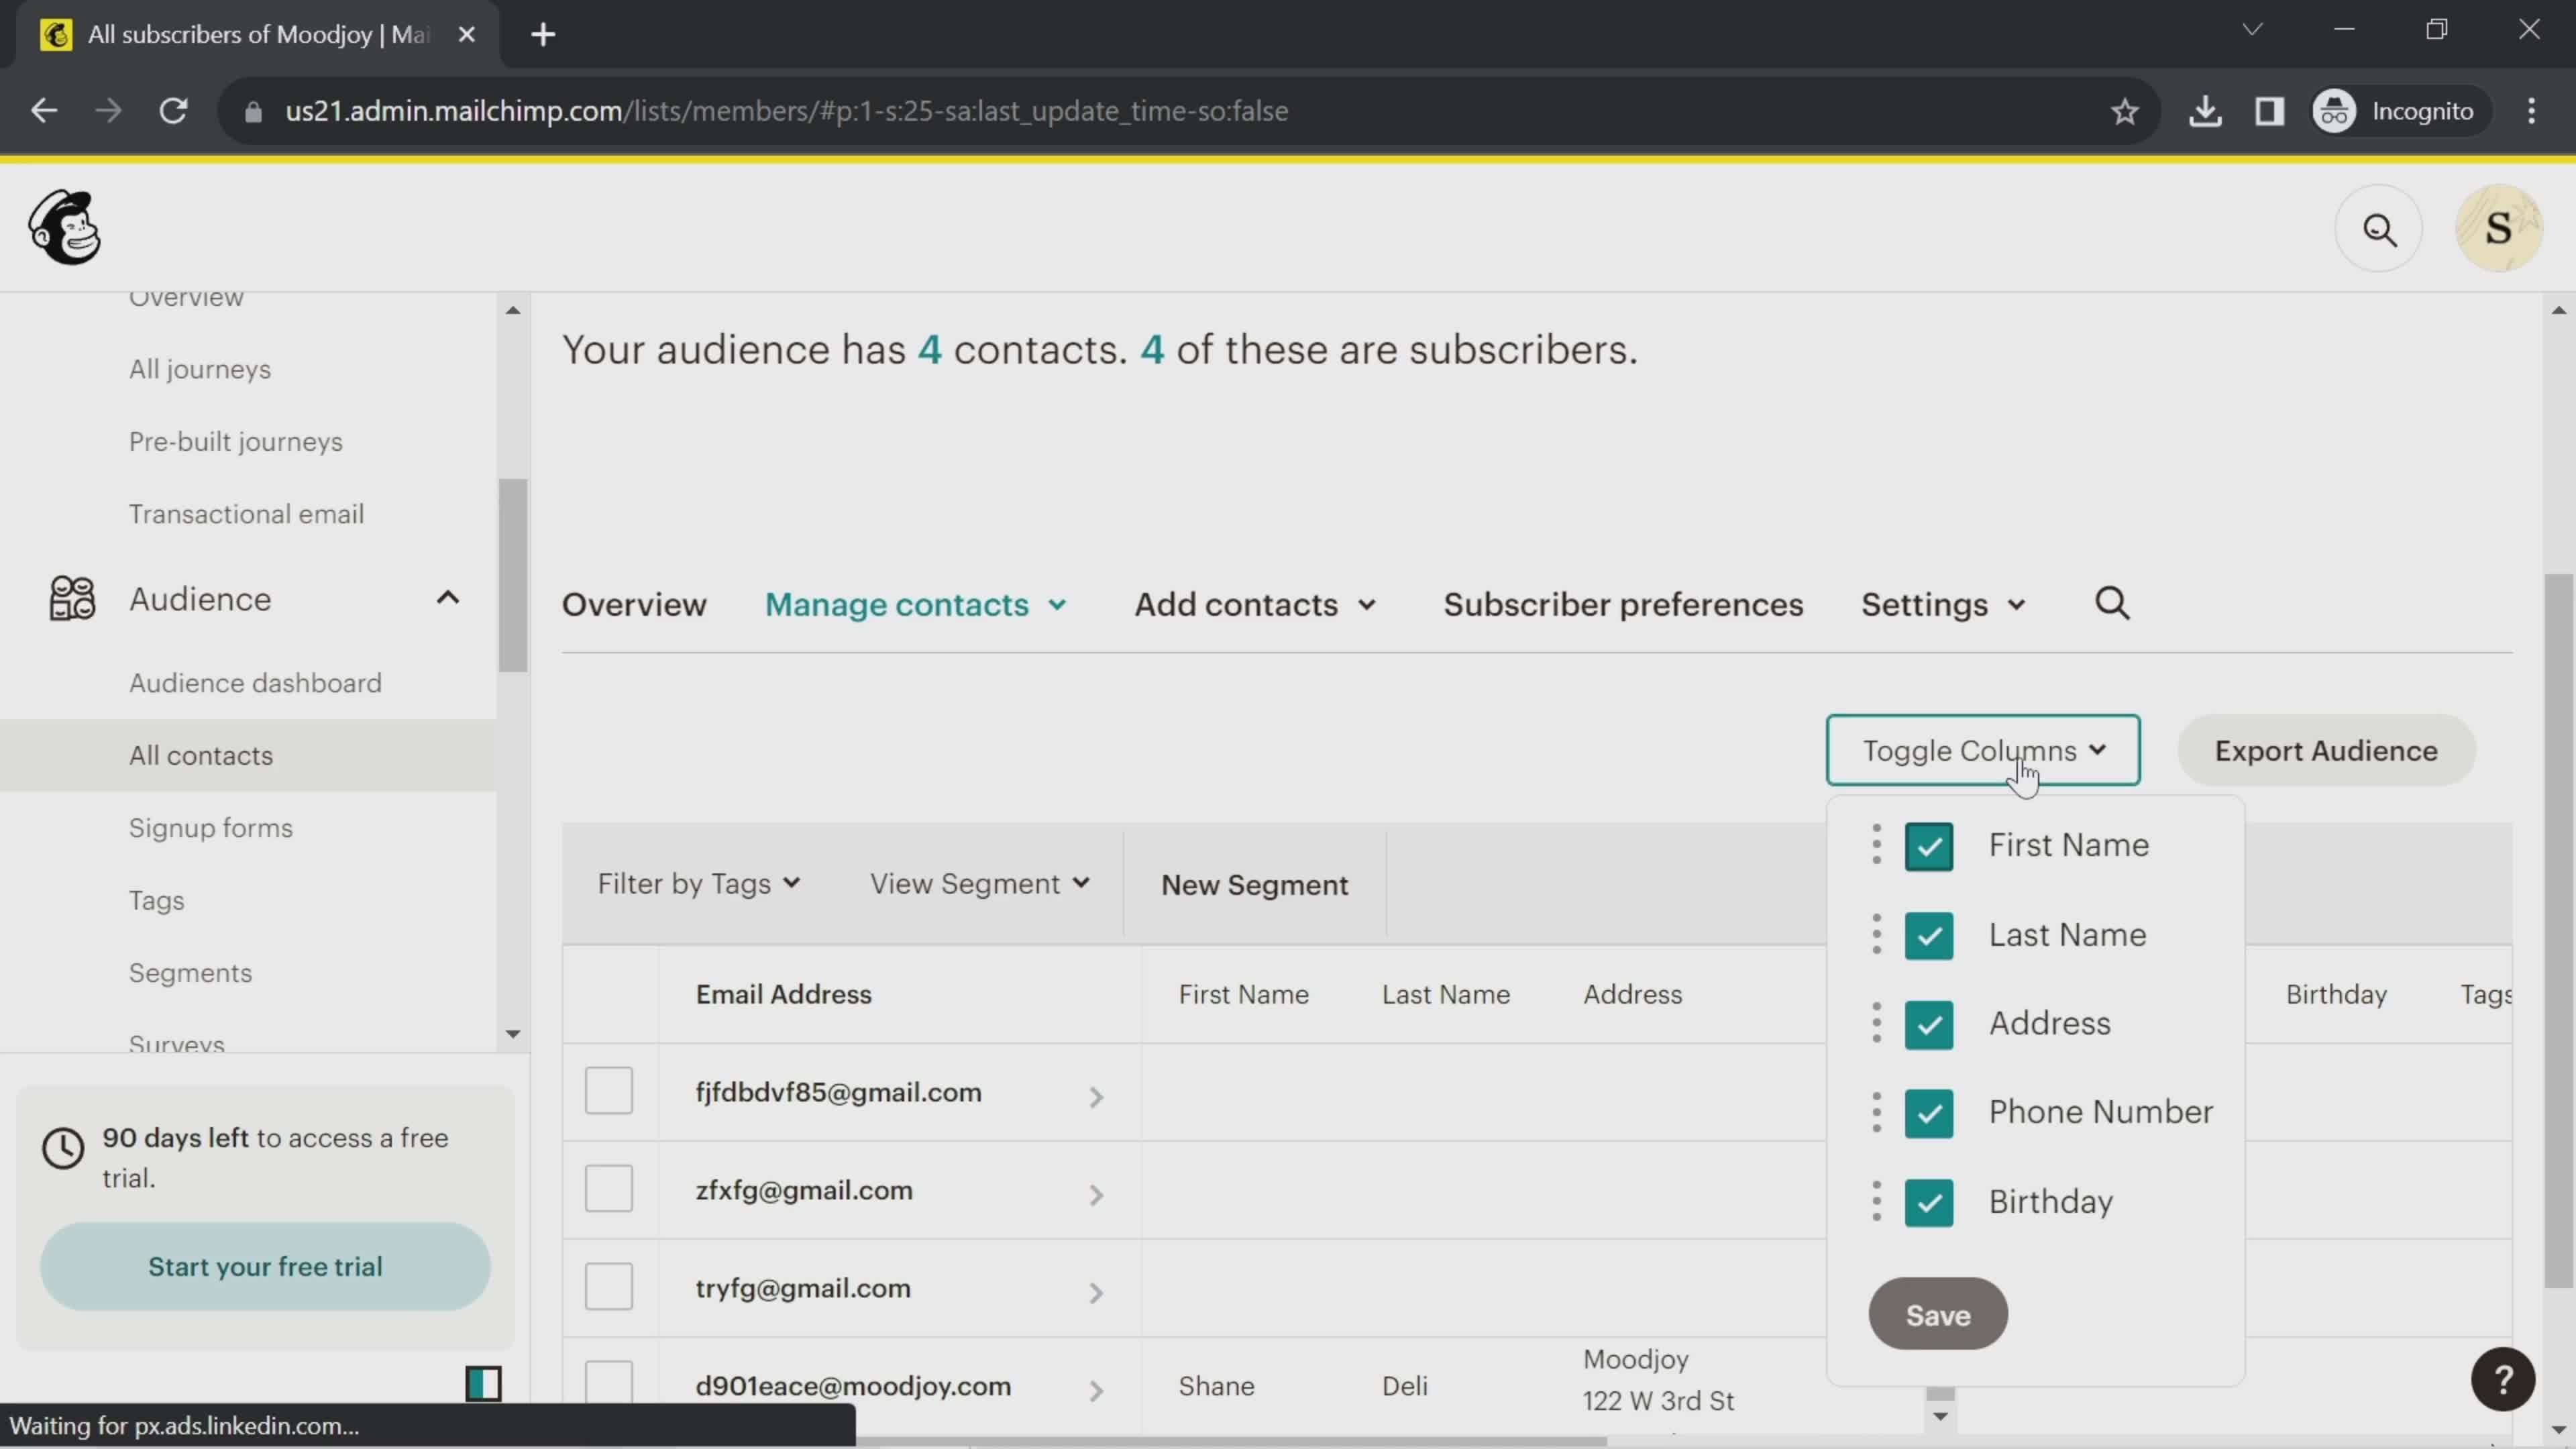Reload the page
Screen dimensions: 2576x1449
coord(174,111)
